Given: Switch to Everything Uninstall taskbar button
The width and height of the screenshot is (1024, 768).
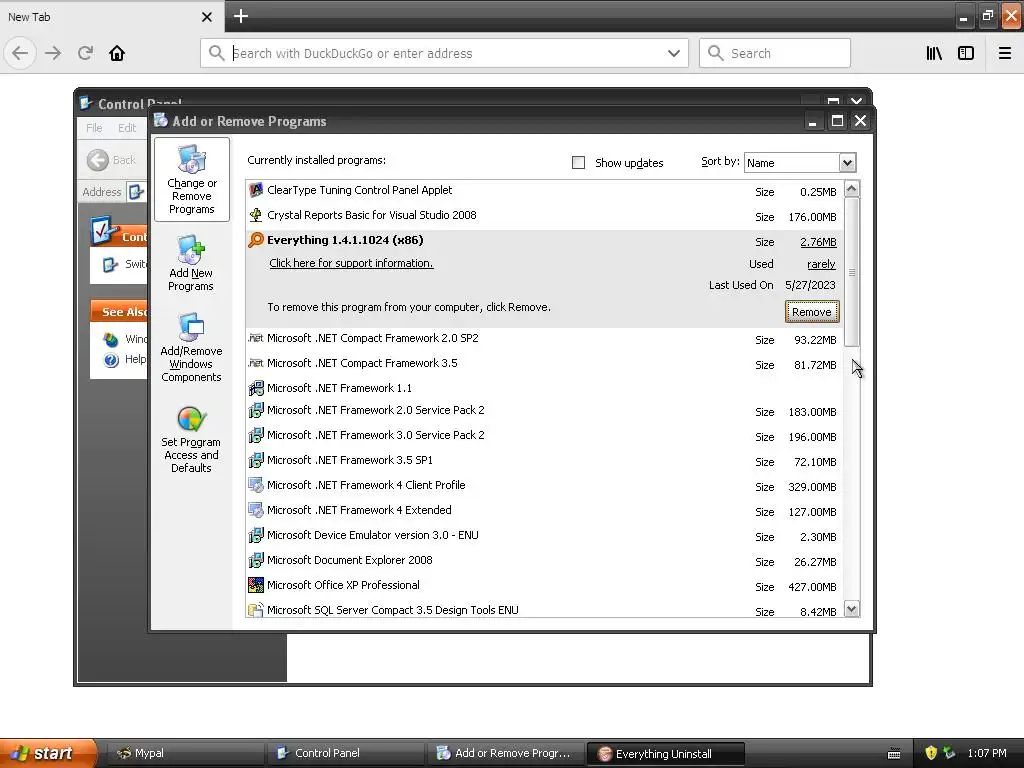Looking at the screenshot, I should click(x=666, y=754).
